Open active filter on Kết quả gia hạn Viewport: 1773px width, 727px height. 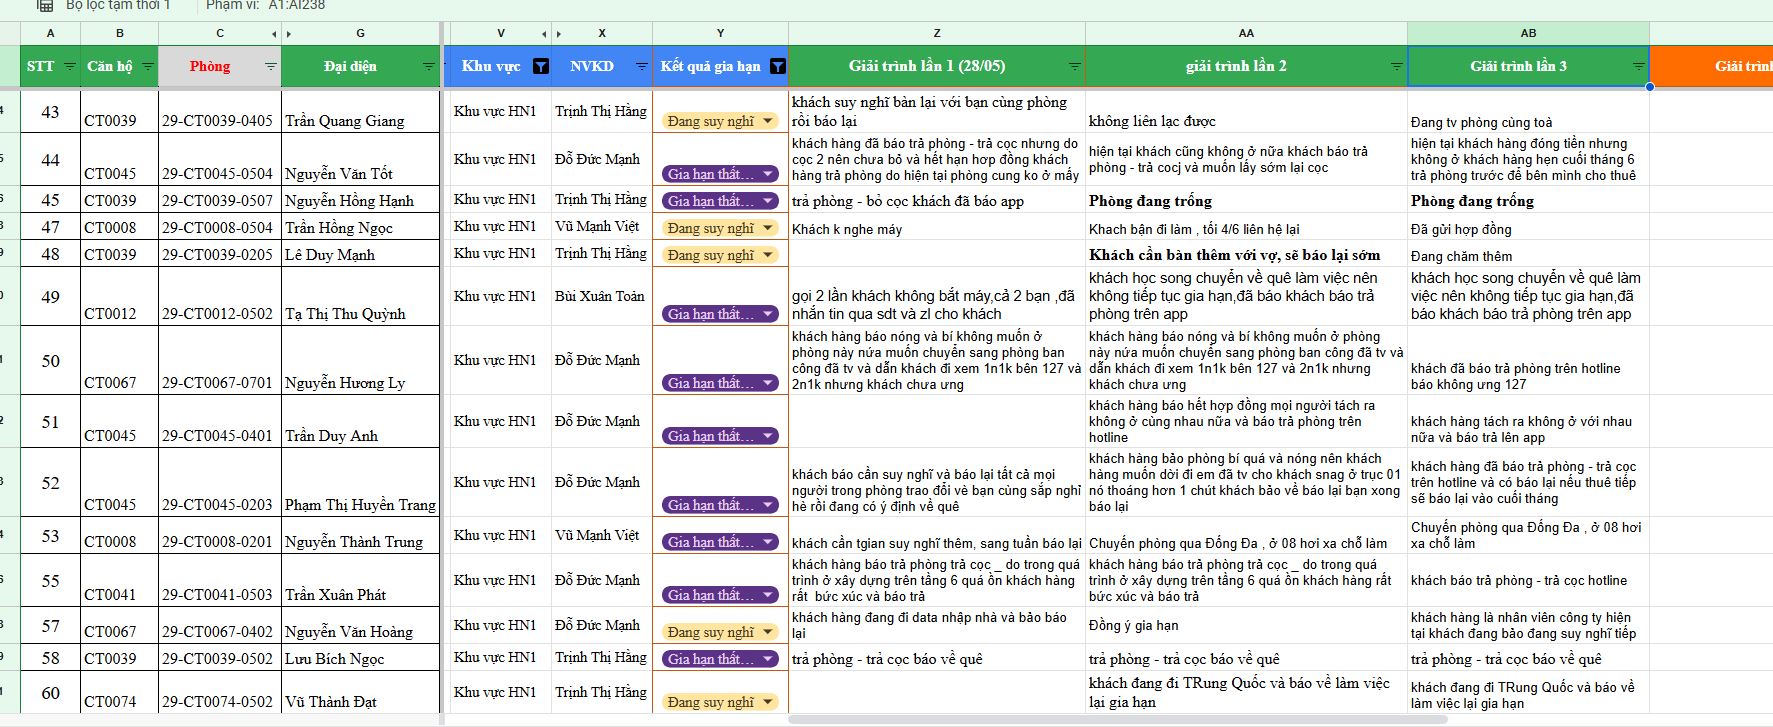[x=777, y=67]
